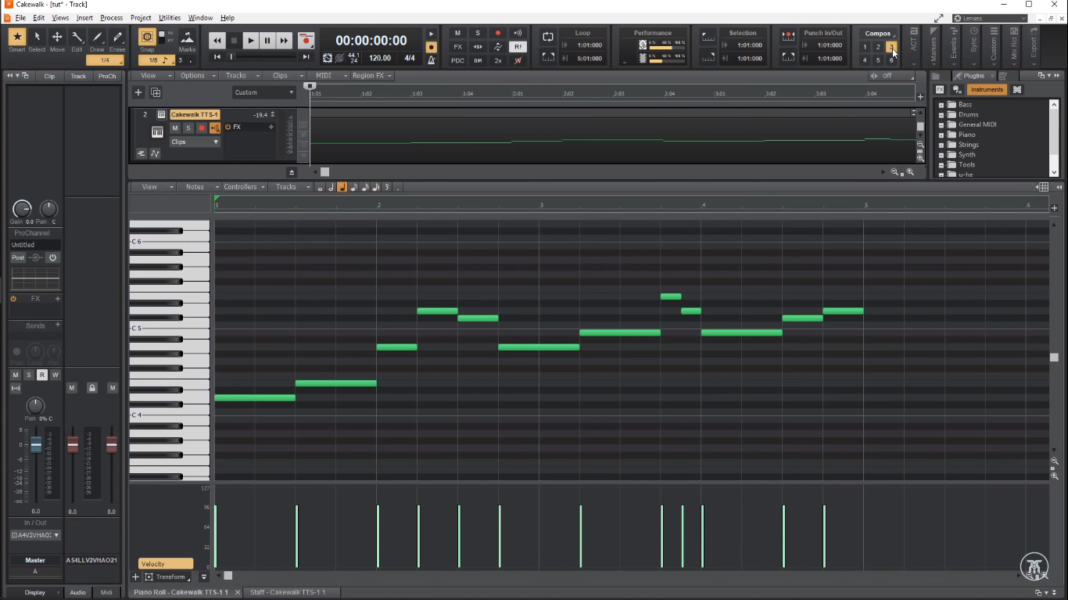The image size is (1068, 600).
Task: Activate the Move tool
Action: coord(57,40)
